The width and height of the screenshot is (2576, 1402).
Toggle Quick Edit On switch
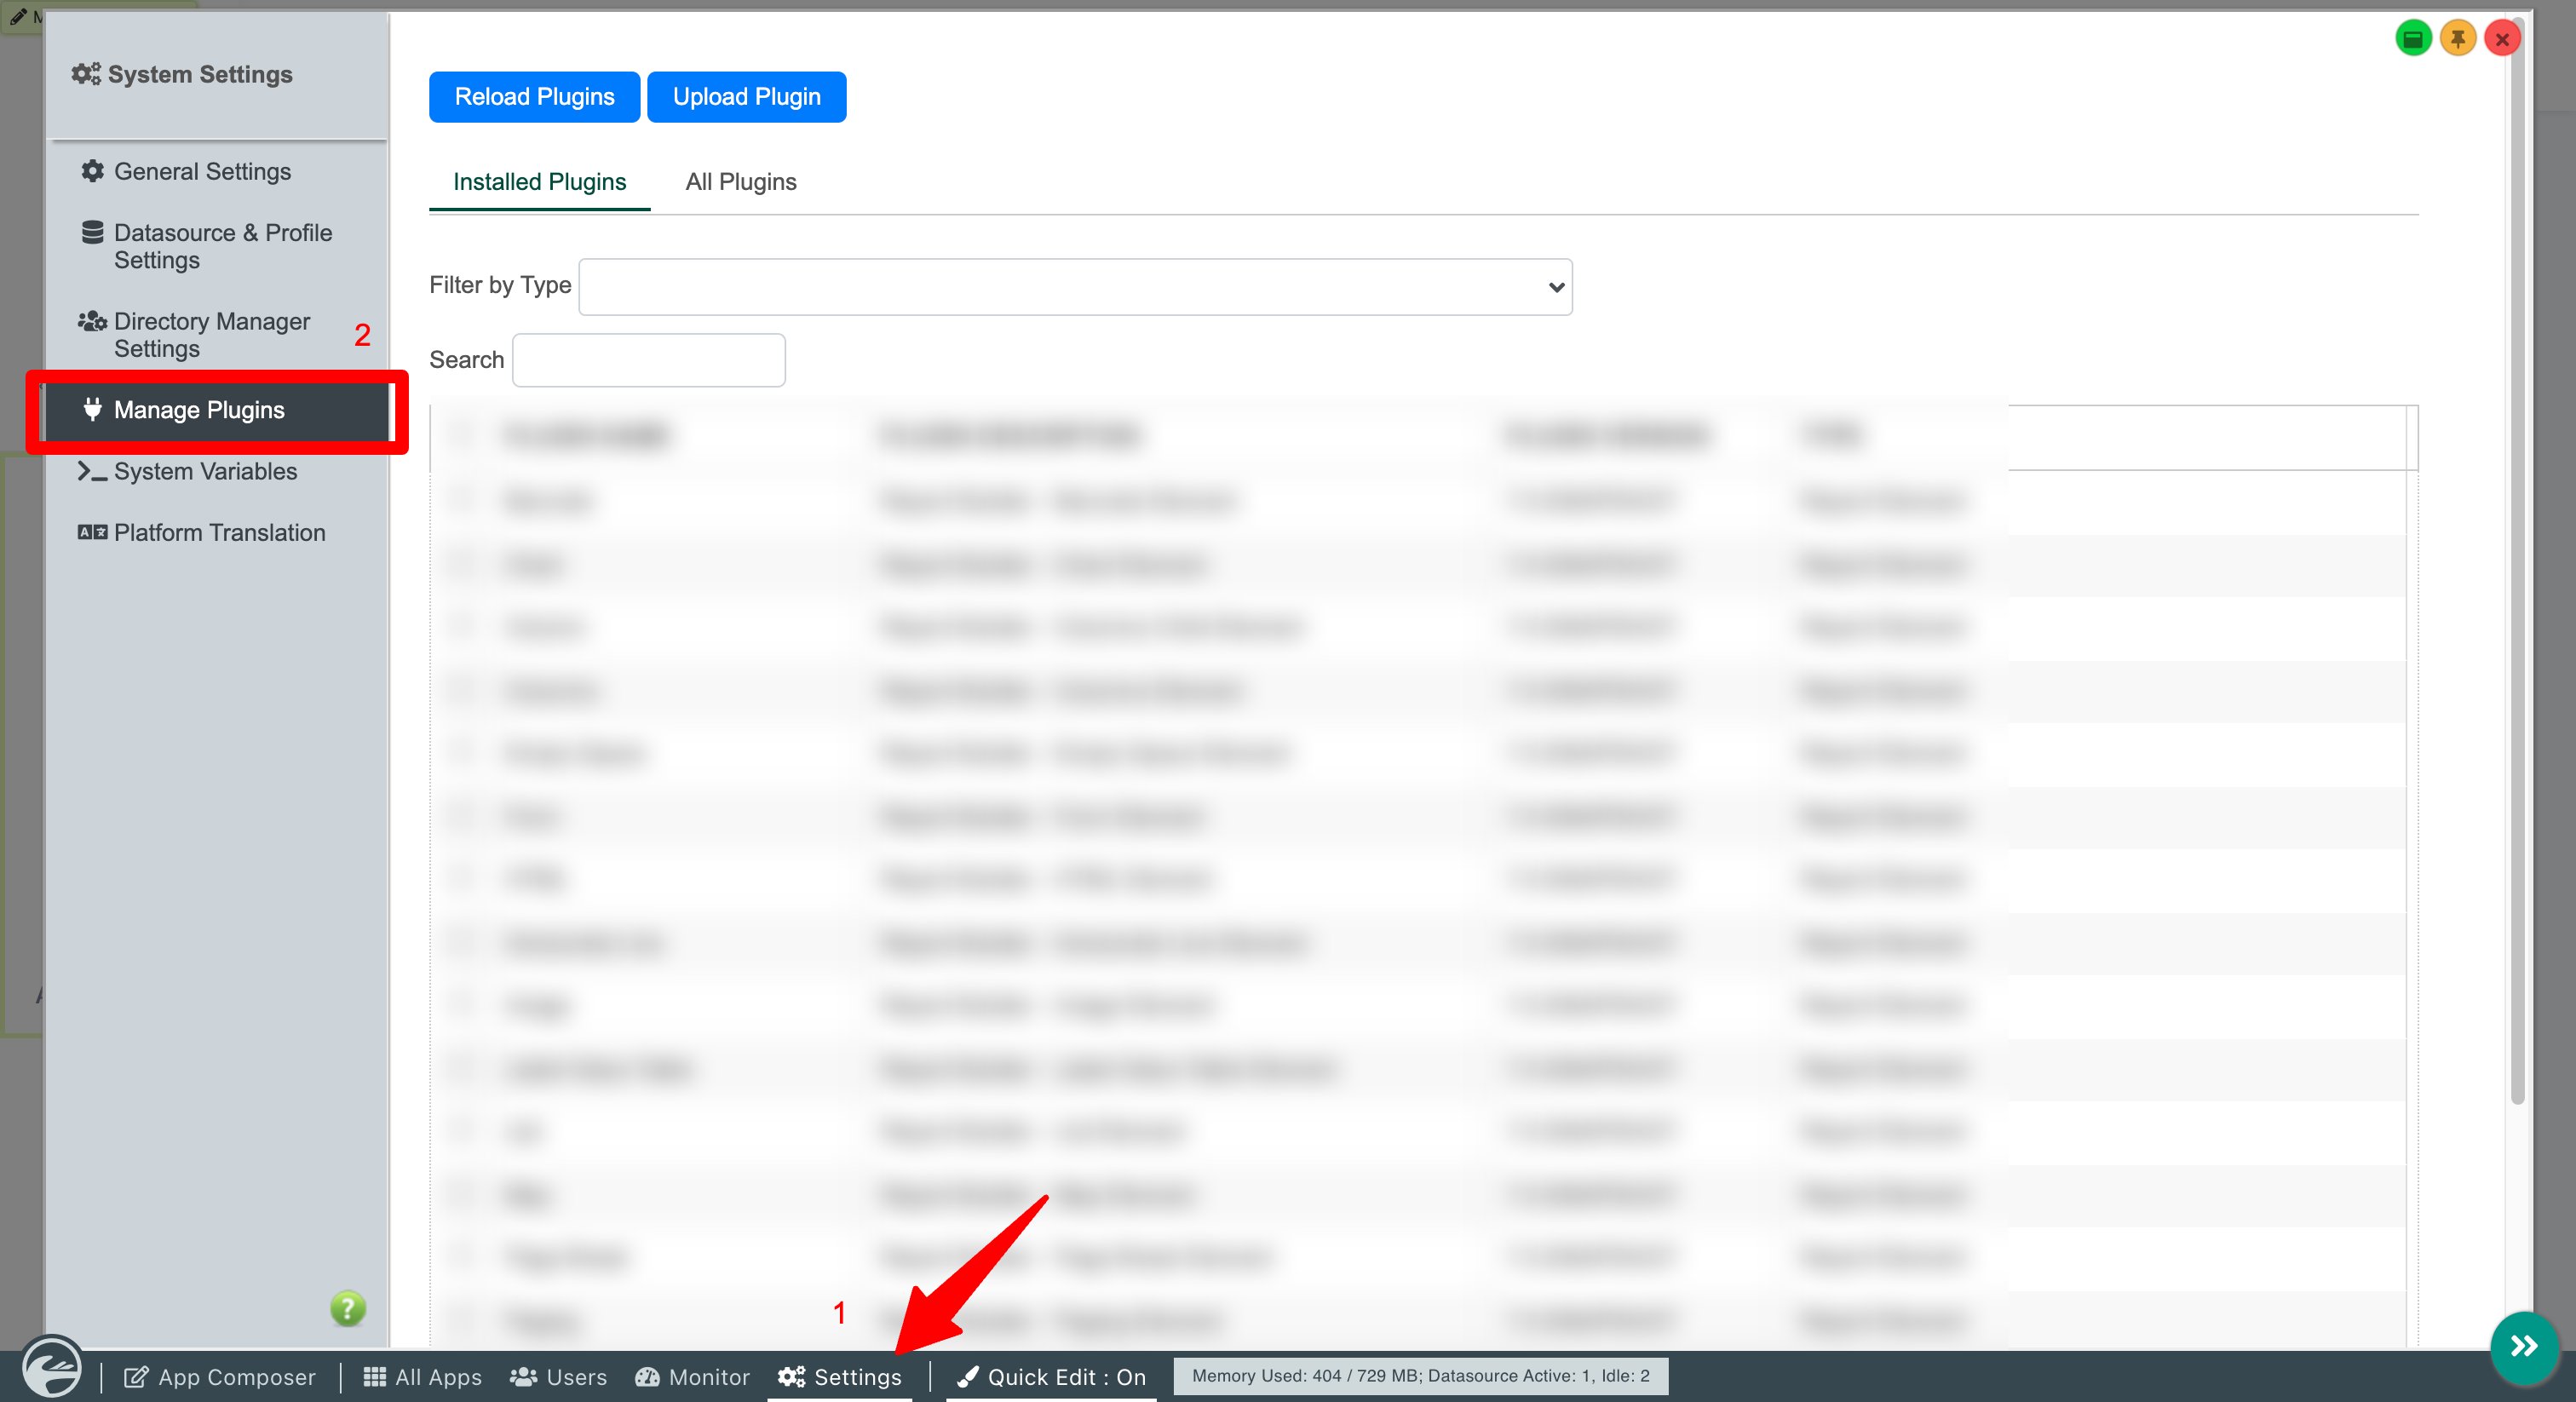[1051, 1377]
